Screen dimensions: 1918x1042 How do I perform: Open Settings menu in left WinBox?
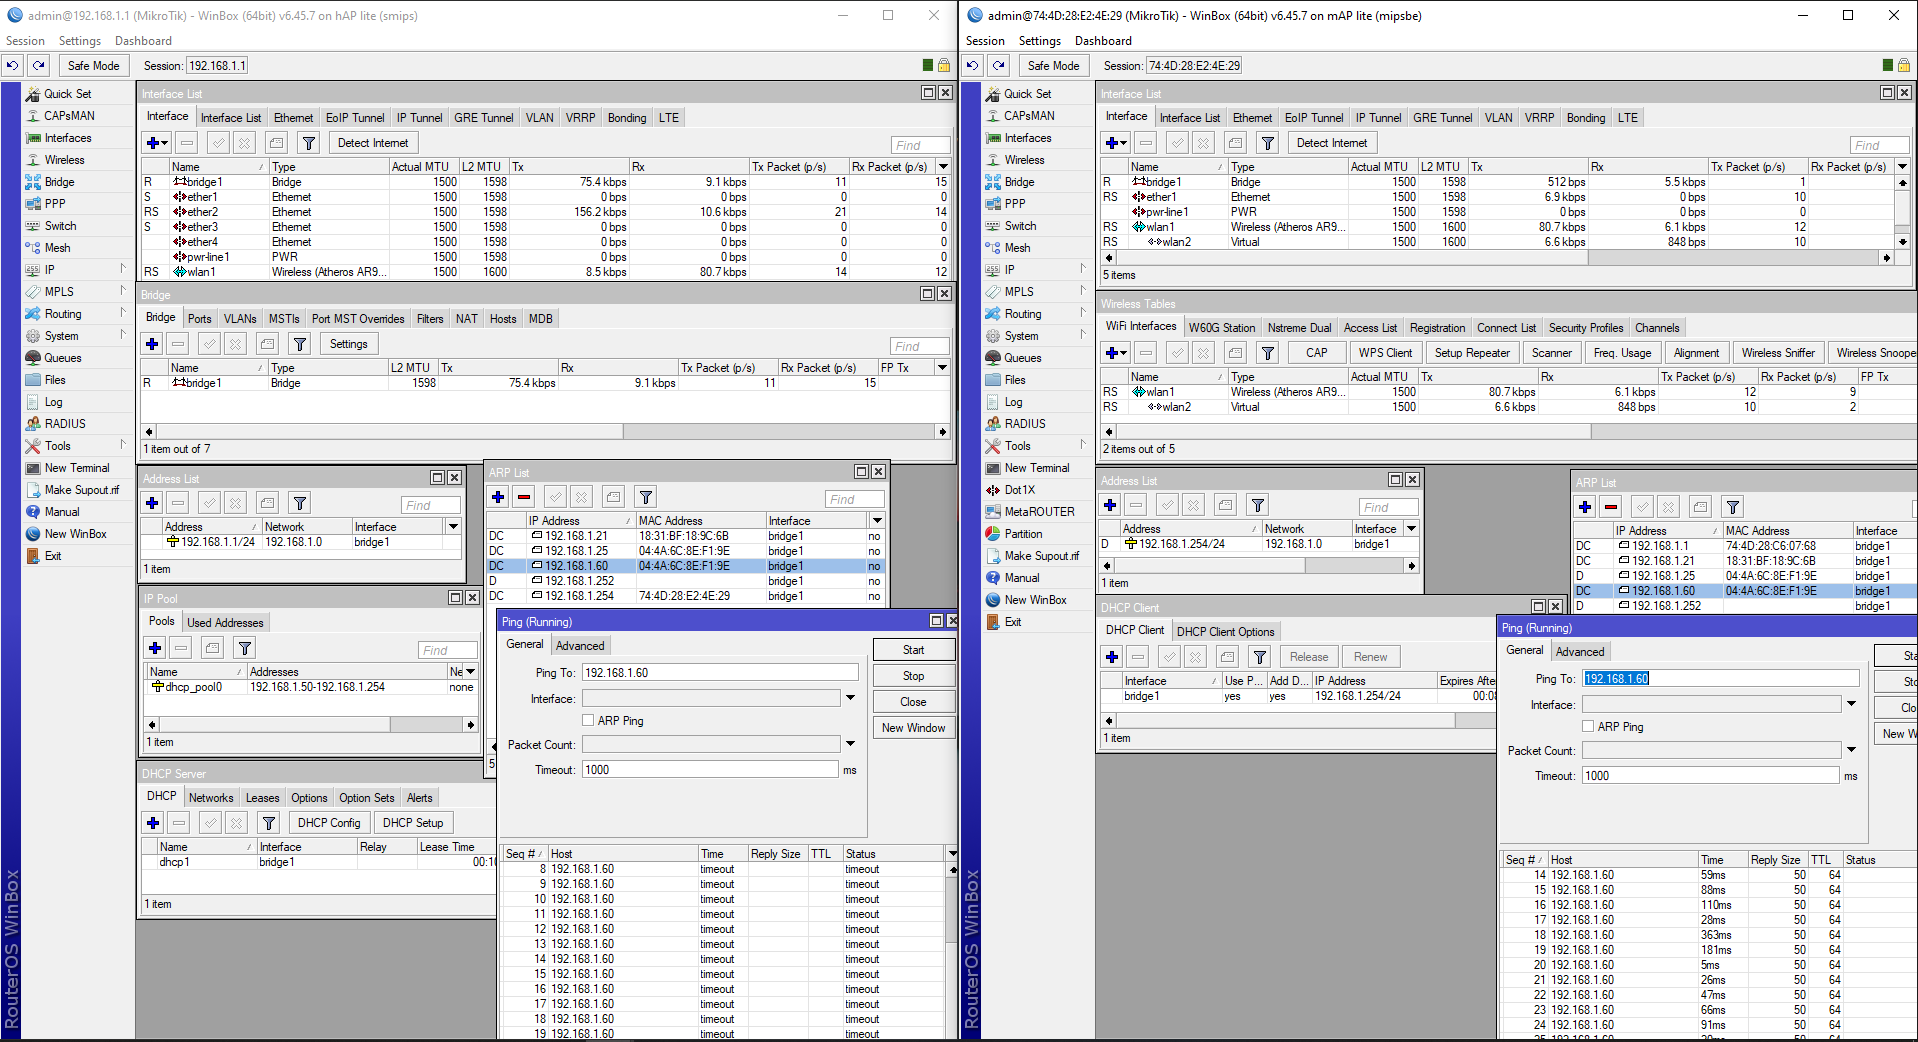(x=80, y=41)
